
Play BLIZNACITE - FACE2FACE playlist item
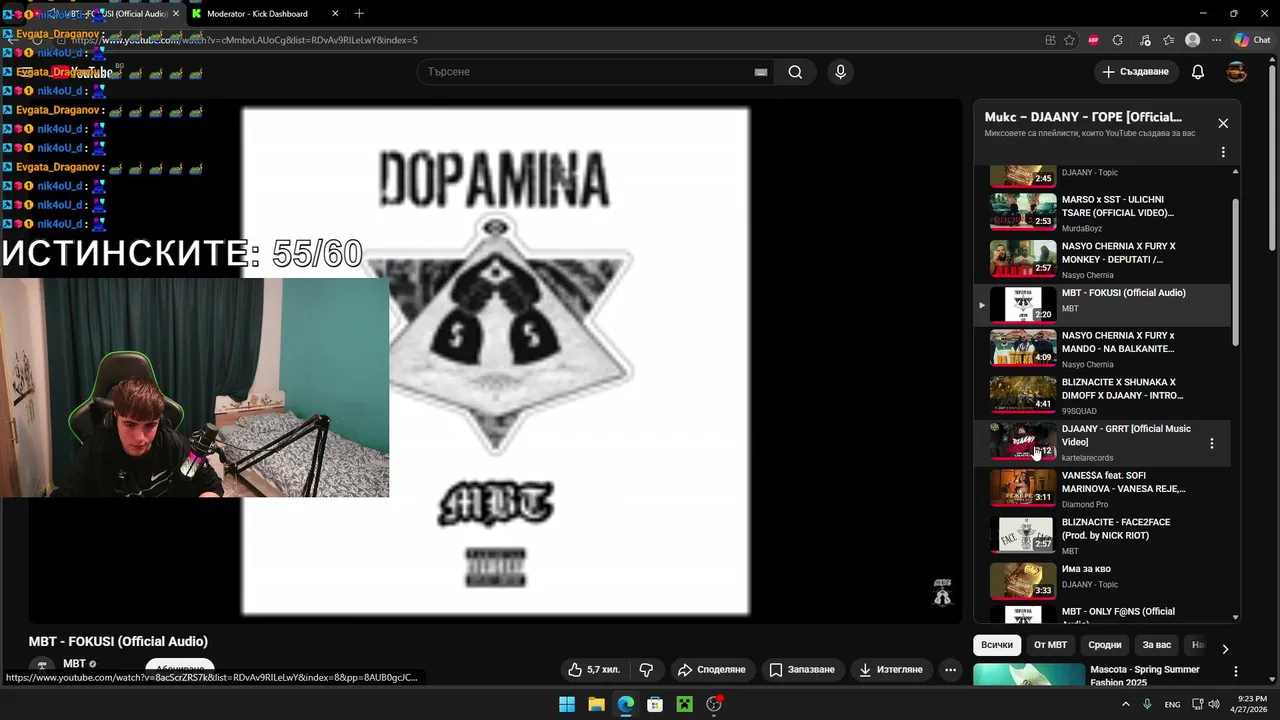point(1102,535)
